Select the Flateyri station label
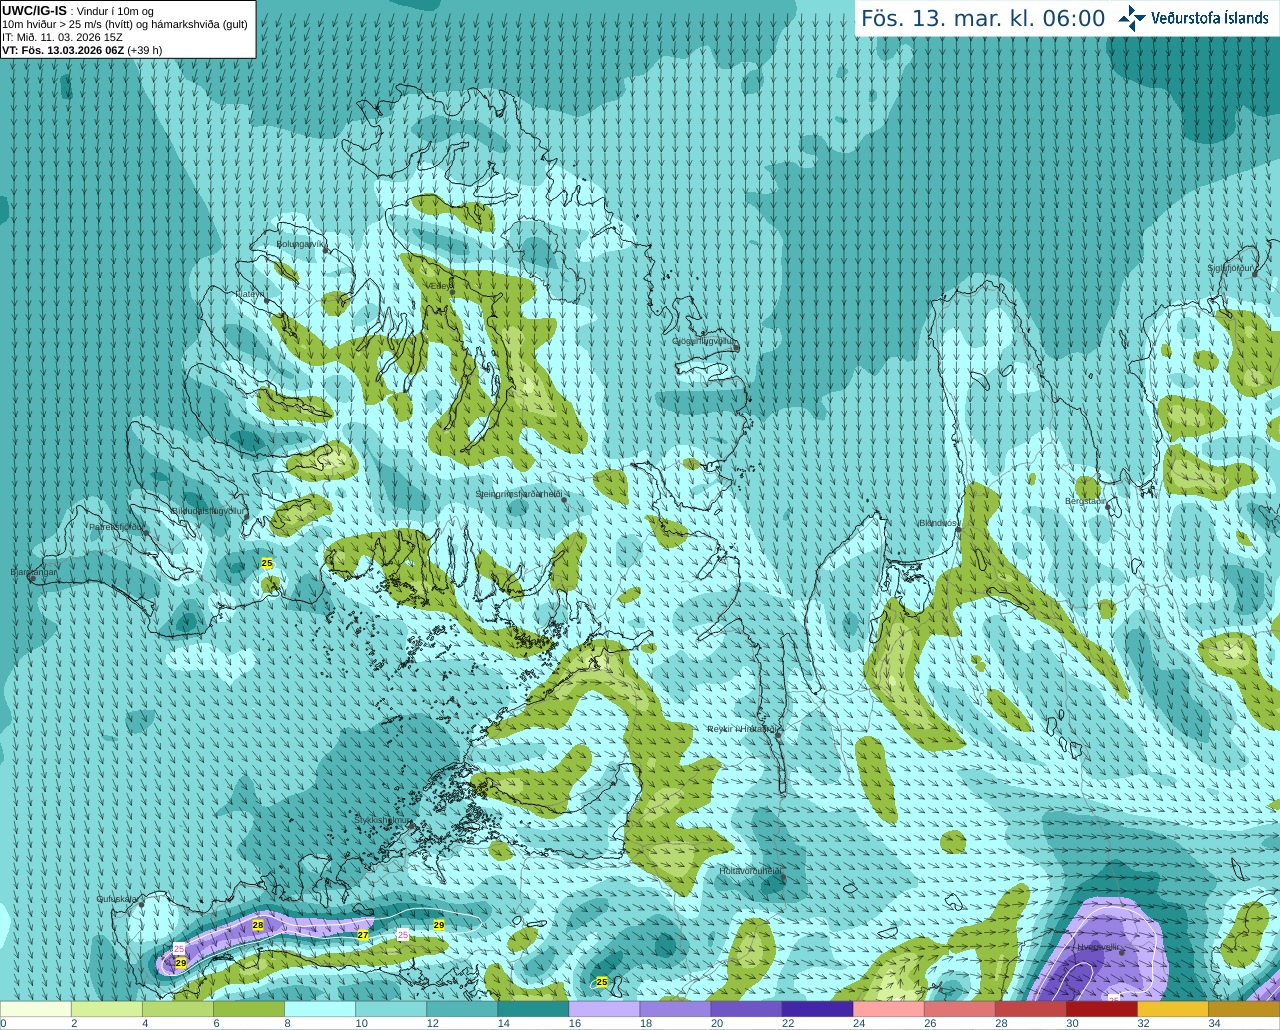Screen dimensions: 1280x1030 point(250,294)
